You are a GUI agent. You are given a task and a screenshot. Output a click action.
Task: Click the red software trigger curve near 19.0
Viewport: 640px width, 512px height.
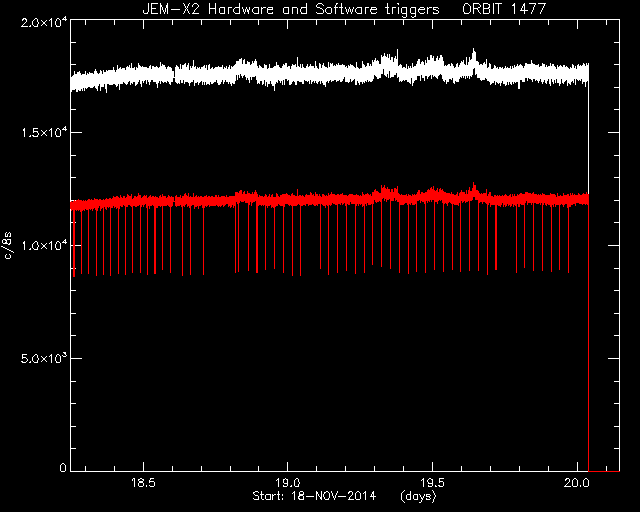(x=288, y=200)
